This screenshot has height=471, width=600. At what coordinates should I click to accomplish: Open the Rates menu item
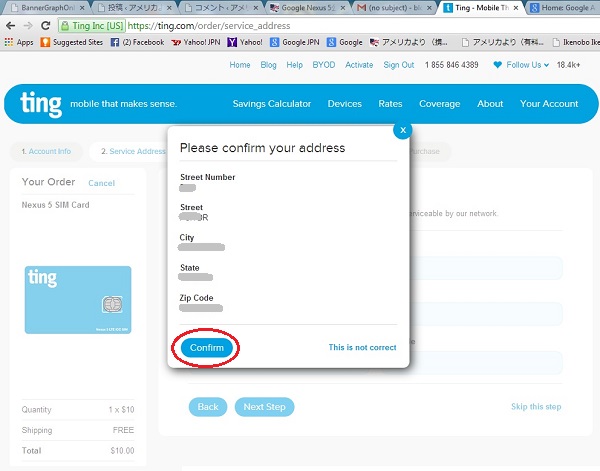pos(390,104)
